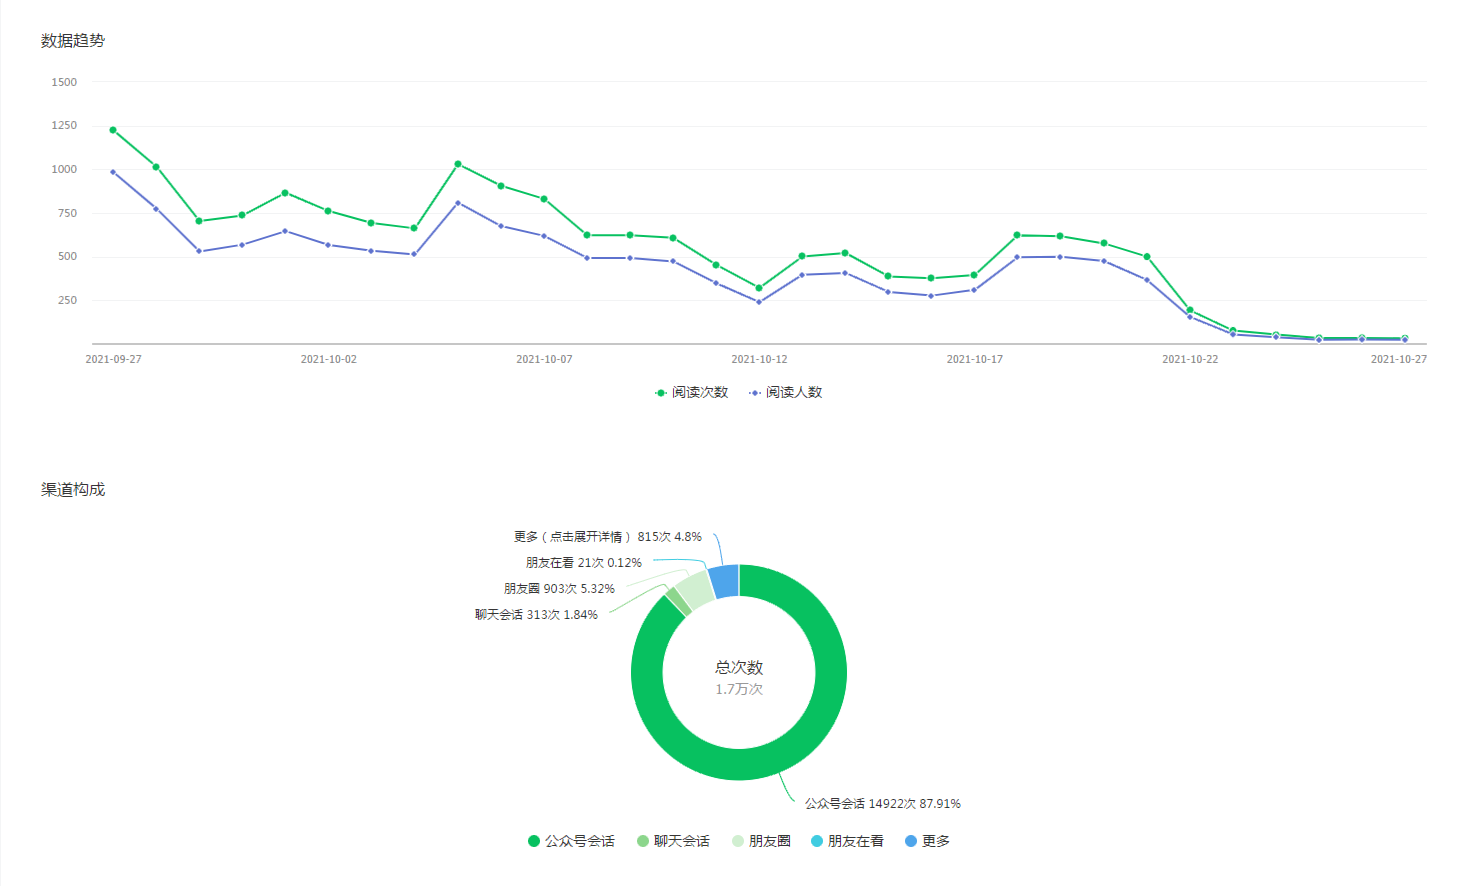
Task: Click the 总次数 text in donut center
Action: pos(739,667)
